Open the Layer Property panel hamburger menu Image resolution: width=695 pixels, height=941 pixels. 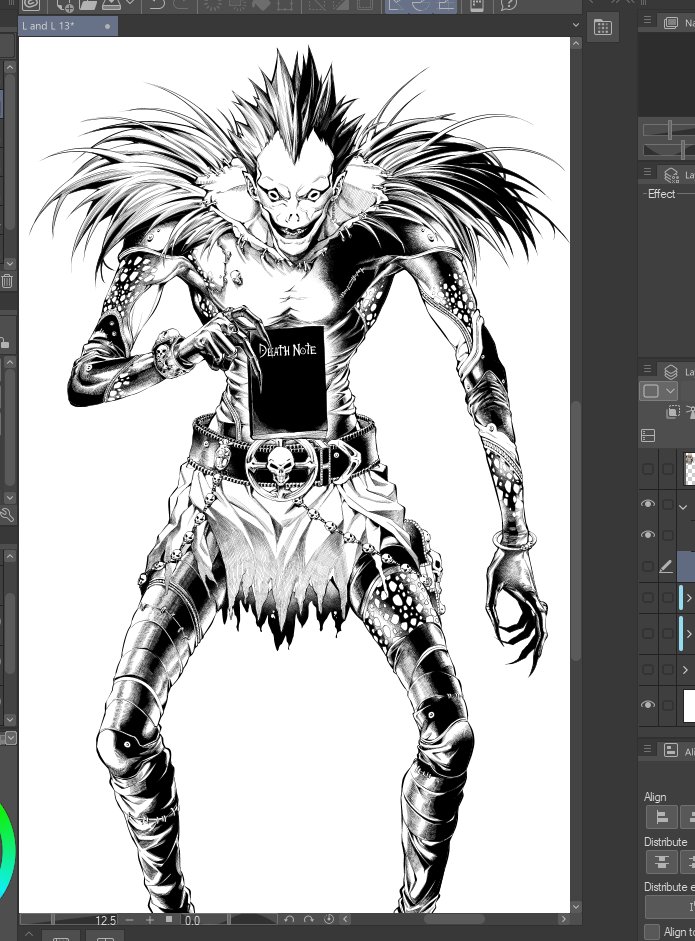pos(647,172)
